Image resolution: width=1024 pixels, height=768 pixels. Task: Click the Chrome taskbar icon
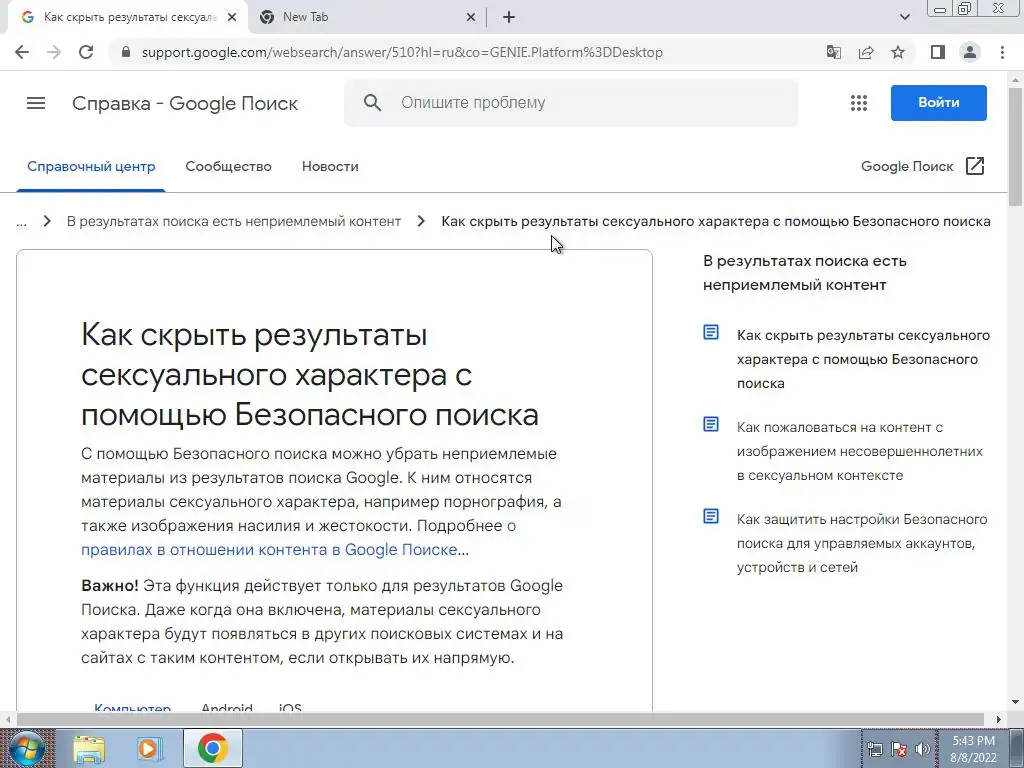[213, 748]
